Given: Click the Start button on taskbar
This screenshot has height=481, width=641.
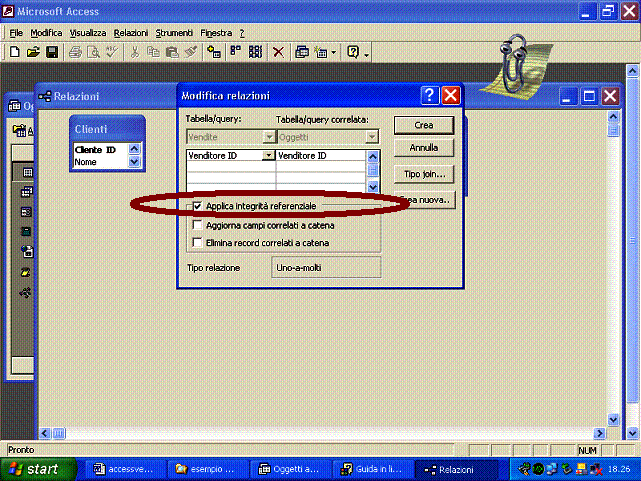Looking at the screenshot, I should tap(38, 469).
